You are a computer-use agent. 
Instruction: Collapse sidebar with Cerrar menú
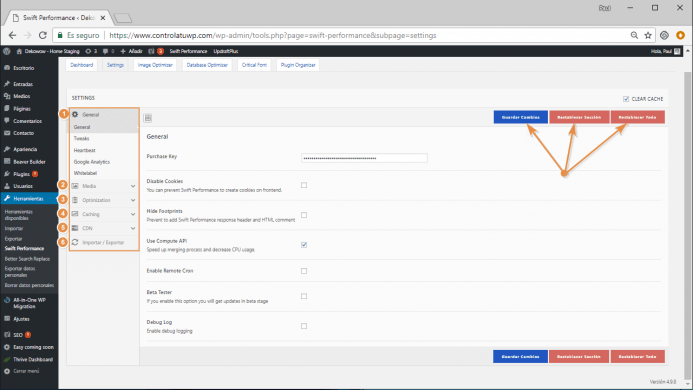(26, 371)
